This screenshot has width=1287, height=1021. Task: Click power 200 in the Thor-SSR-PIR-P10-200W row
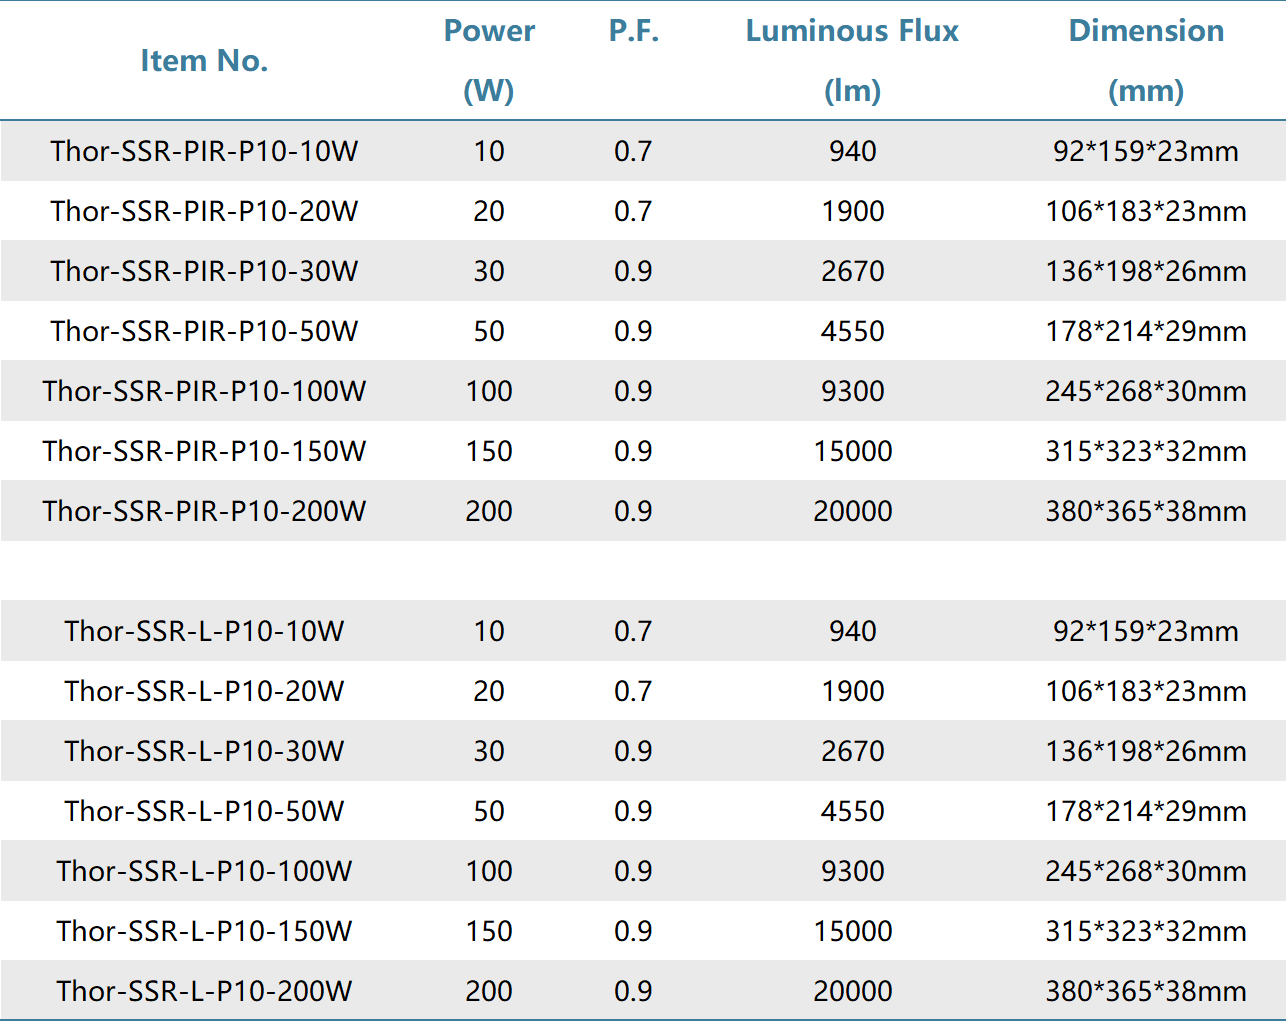[x=489, y=511]
